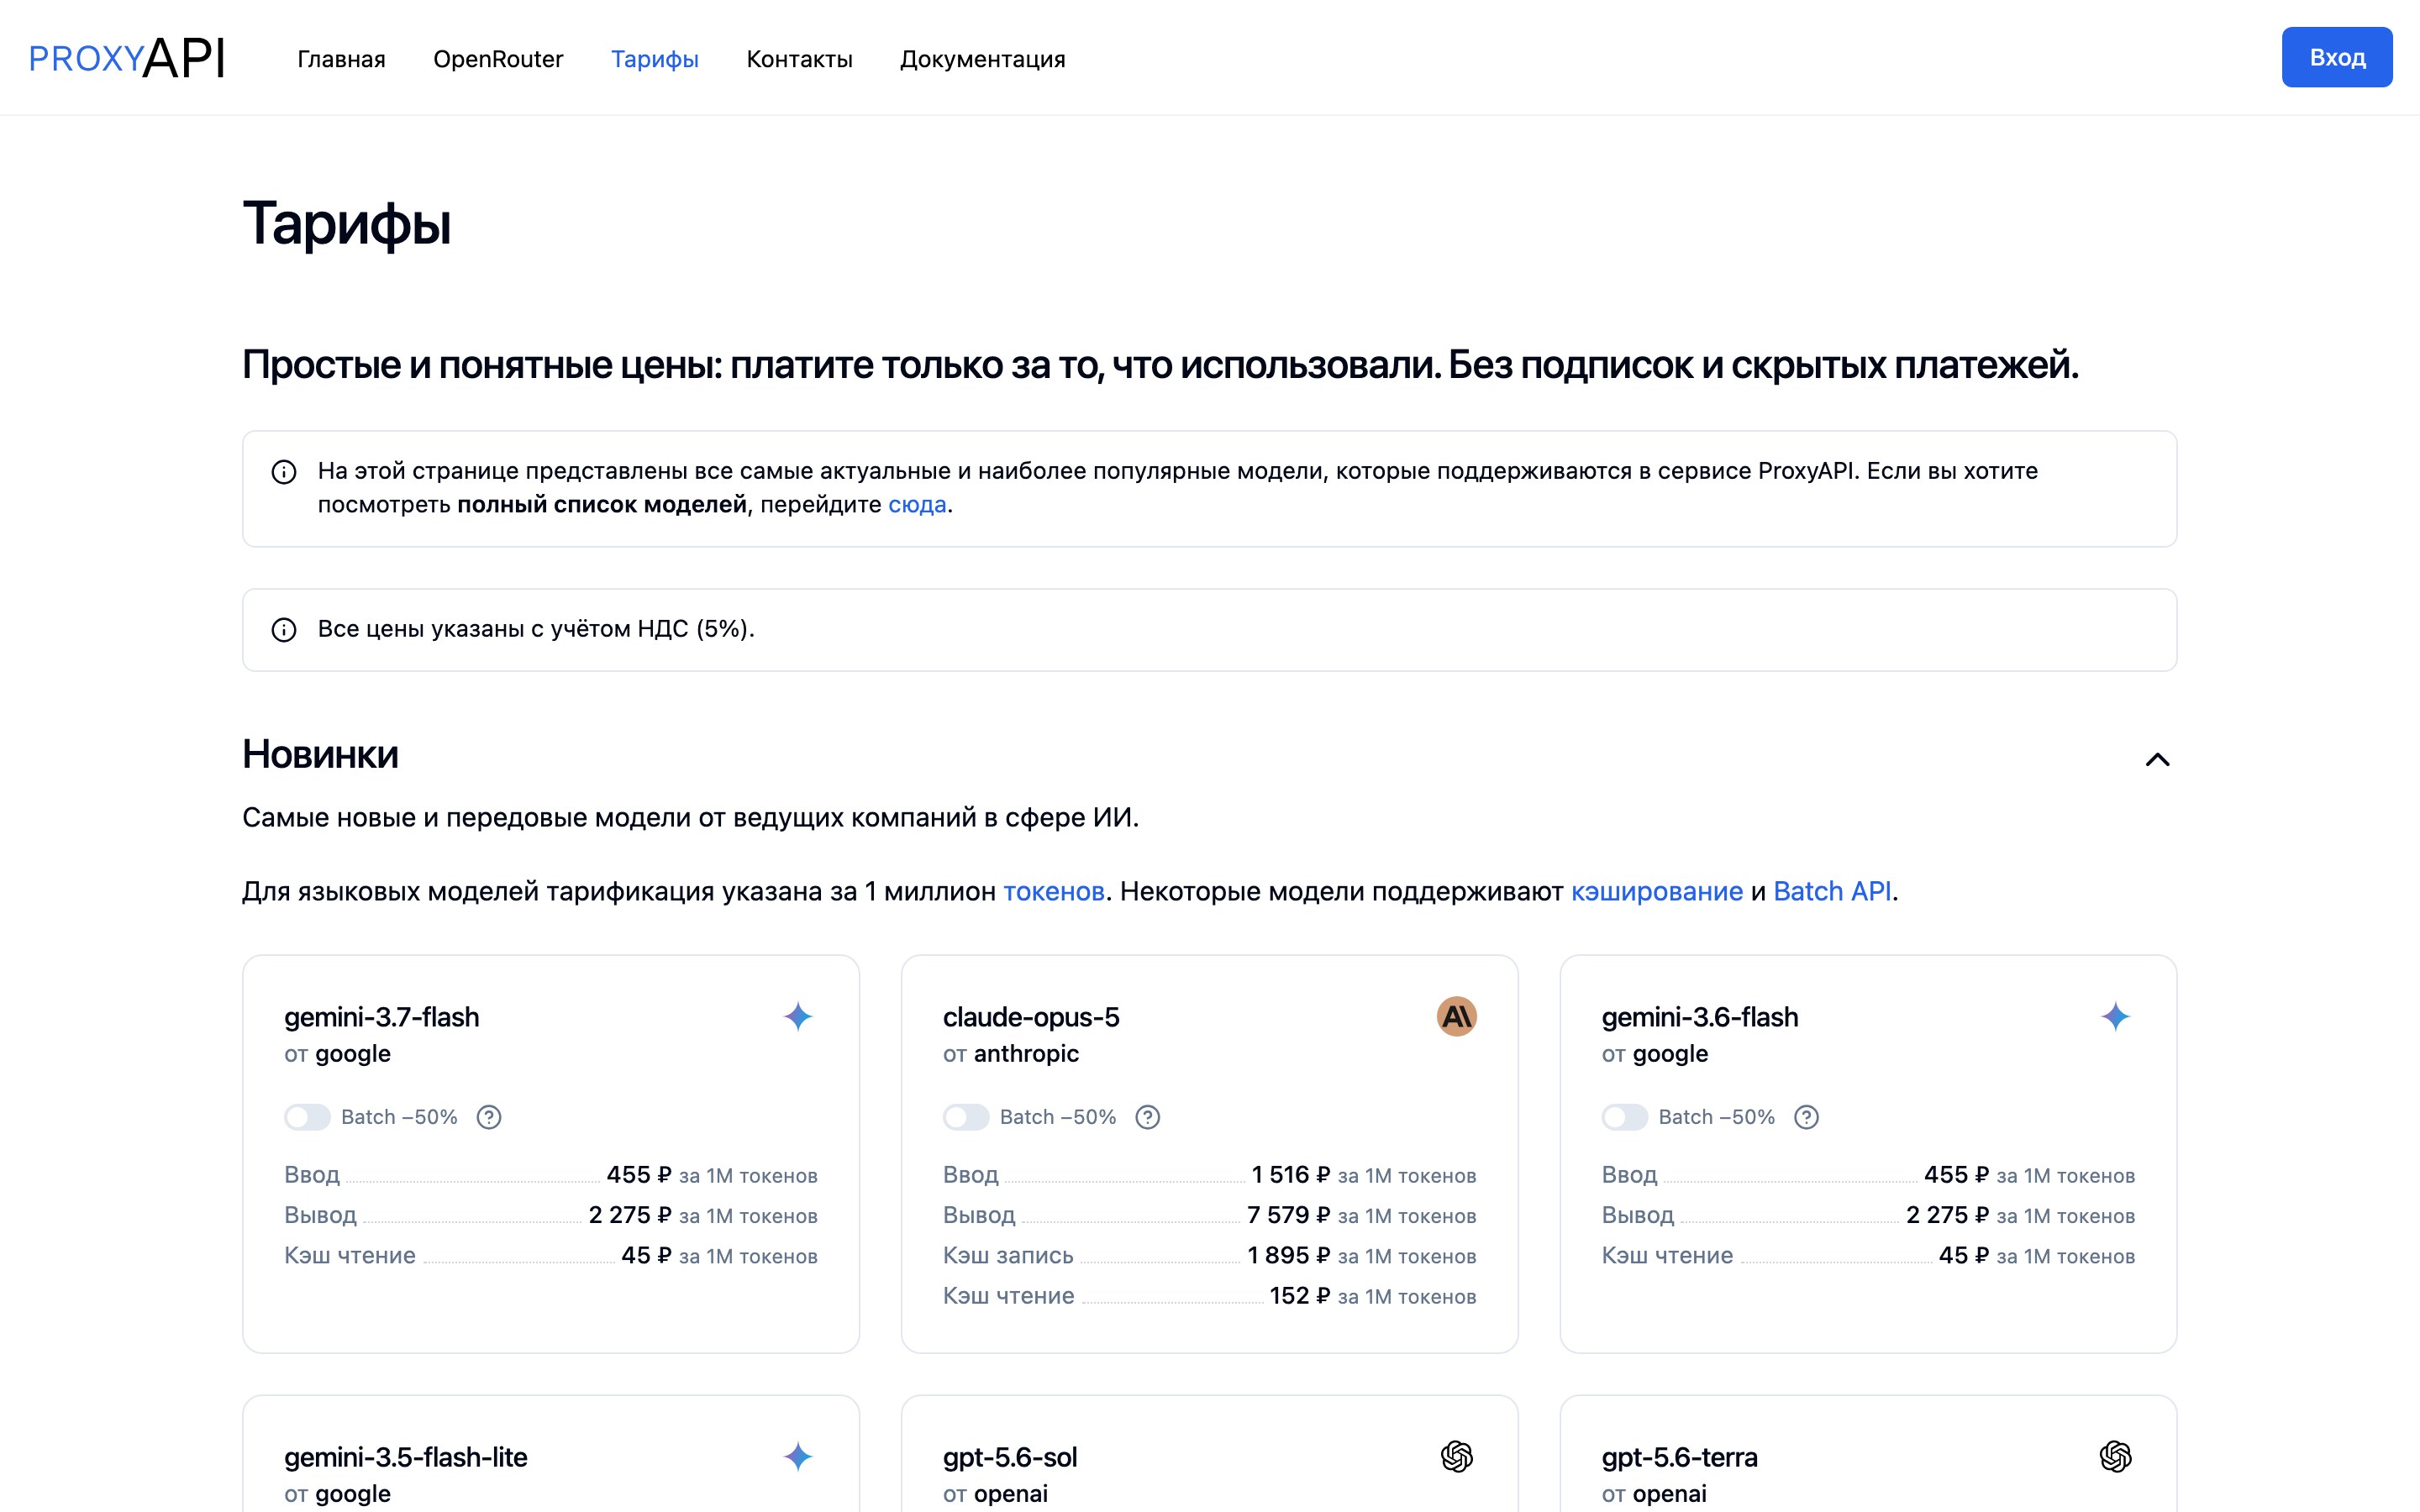Click 'Кэш запись' label on claude-opus-5 card
2420x1512 pixels.
tap(1008, 1255)
